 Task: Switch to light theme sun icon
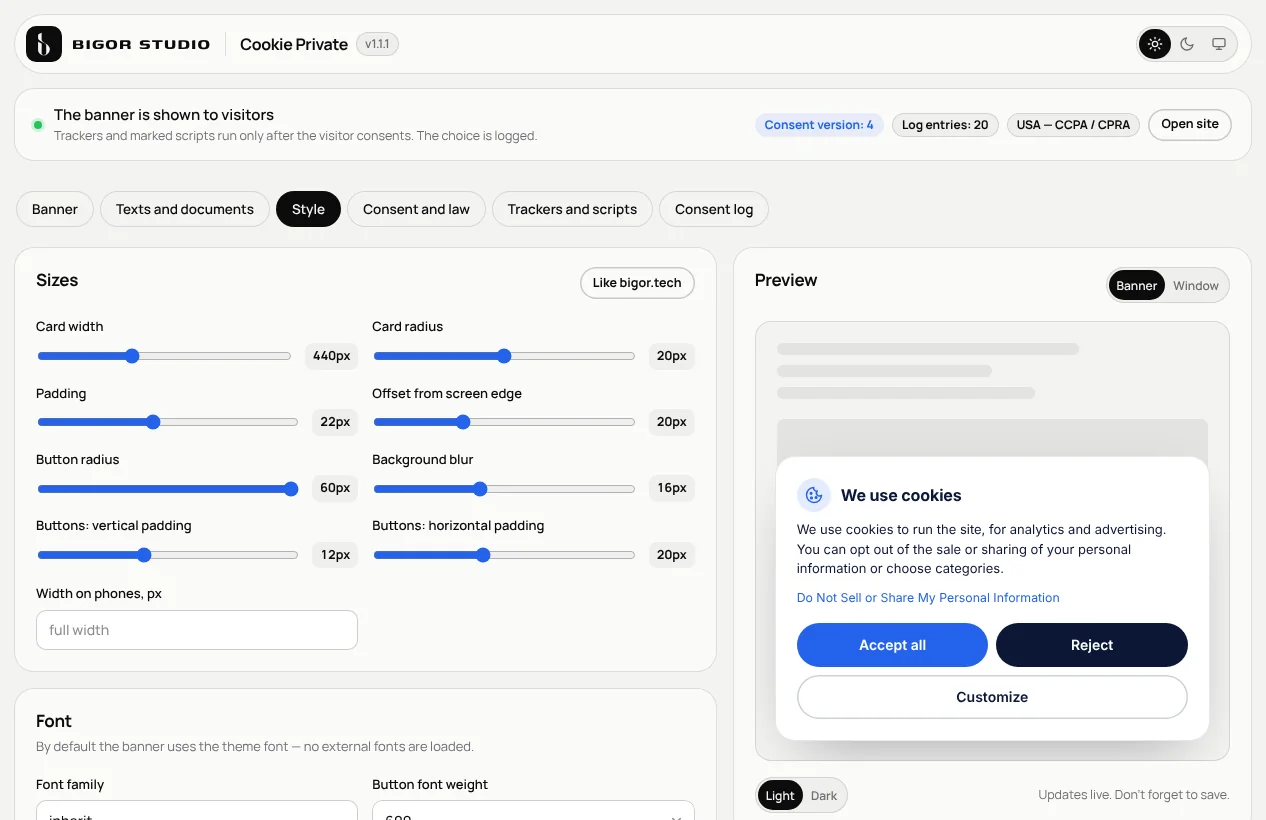[1155, 44]
